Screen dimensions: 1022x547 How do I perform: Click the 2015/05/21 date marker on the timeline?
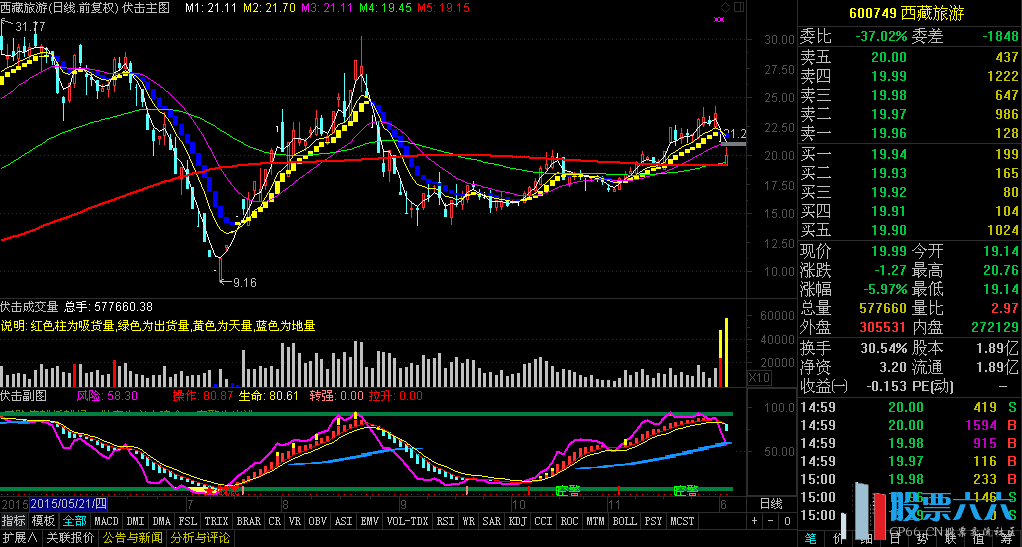tap(68, 503)
